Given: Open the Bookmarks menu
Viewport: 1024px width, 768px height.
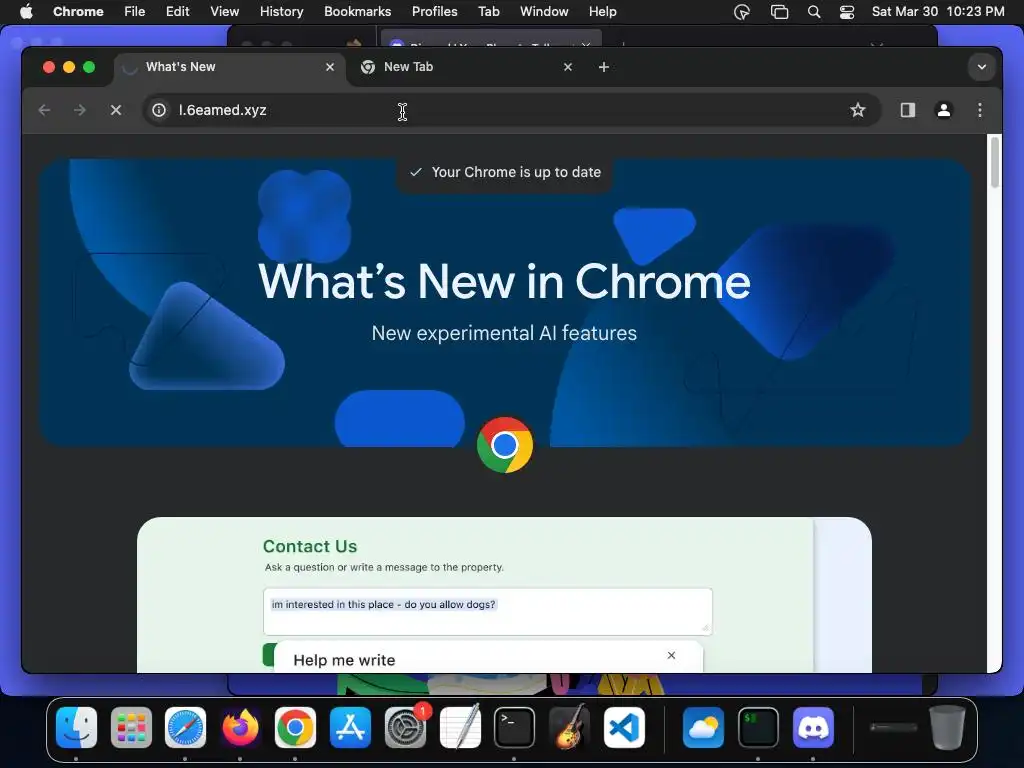Looking at the screenshot, I should (357, 11).
